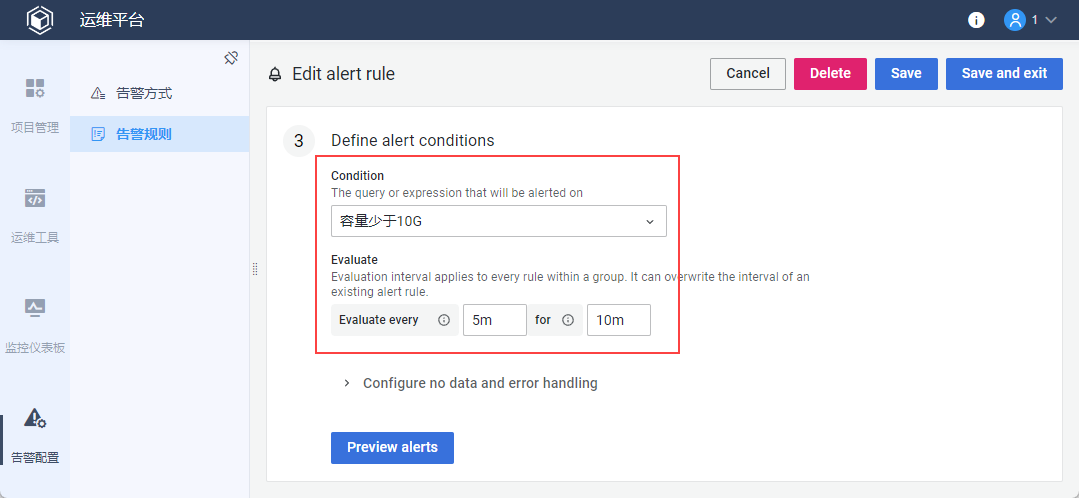Open 告警配置 from the left sidebar
The width and height of the screenshot is (1079, 498).
(35, 435)
